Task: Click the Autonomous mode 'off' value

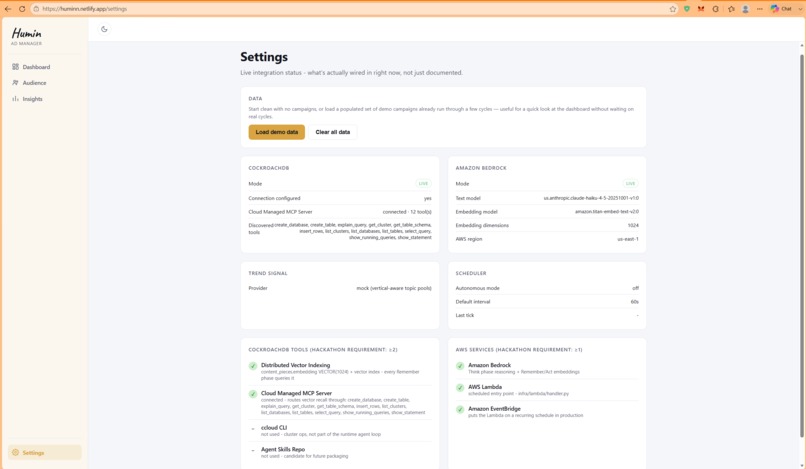Action: tap(635, 288)
